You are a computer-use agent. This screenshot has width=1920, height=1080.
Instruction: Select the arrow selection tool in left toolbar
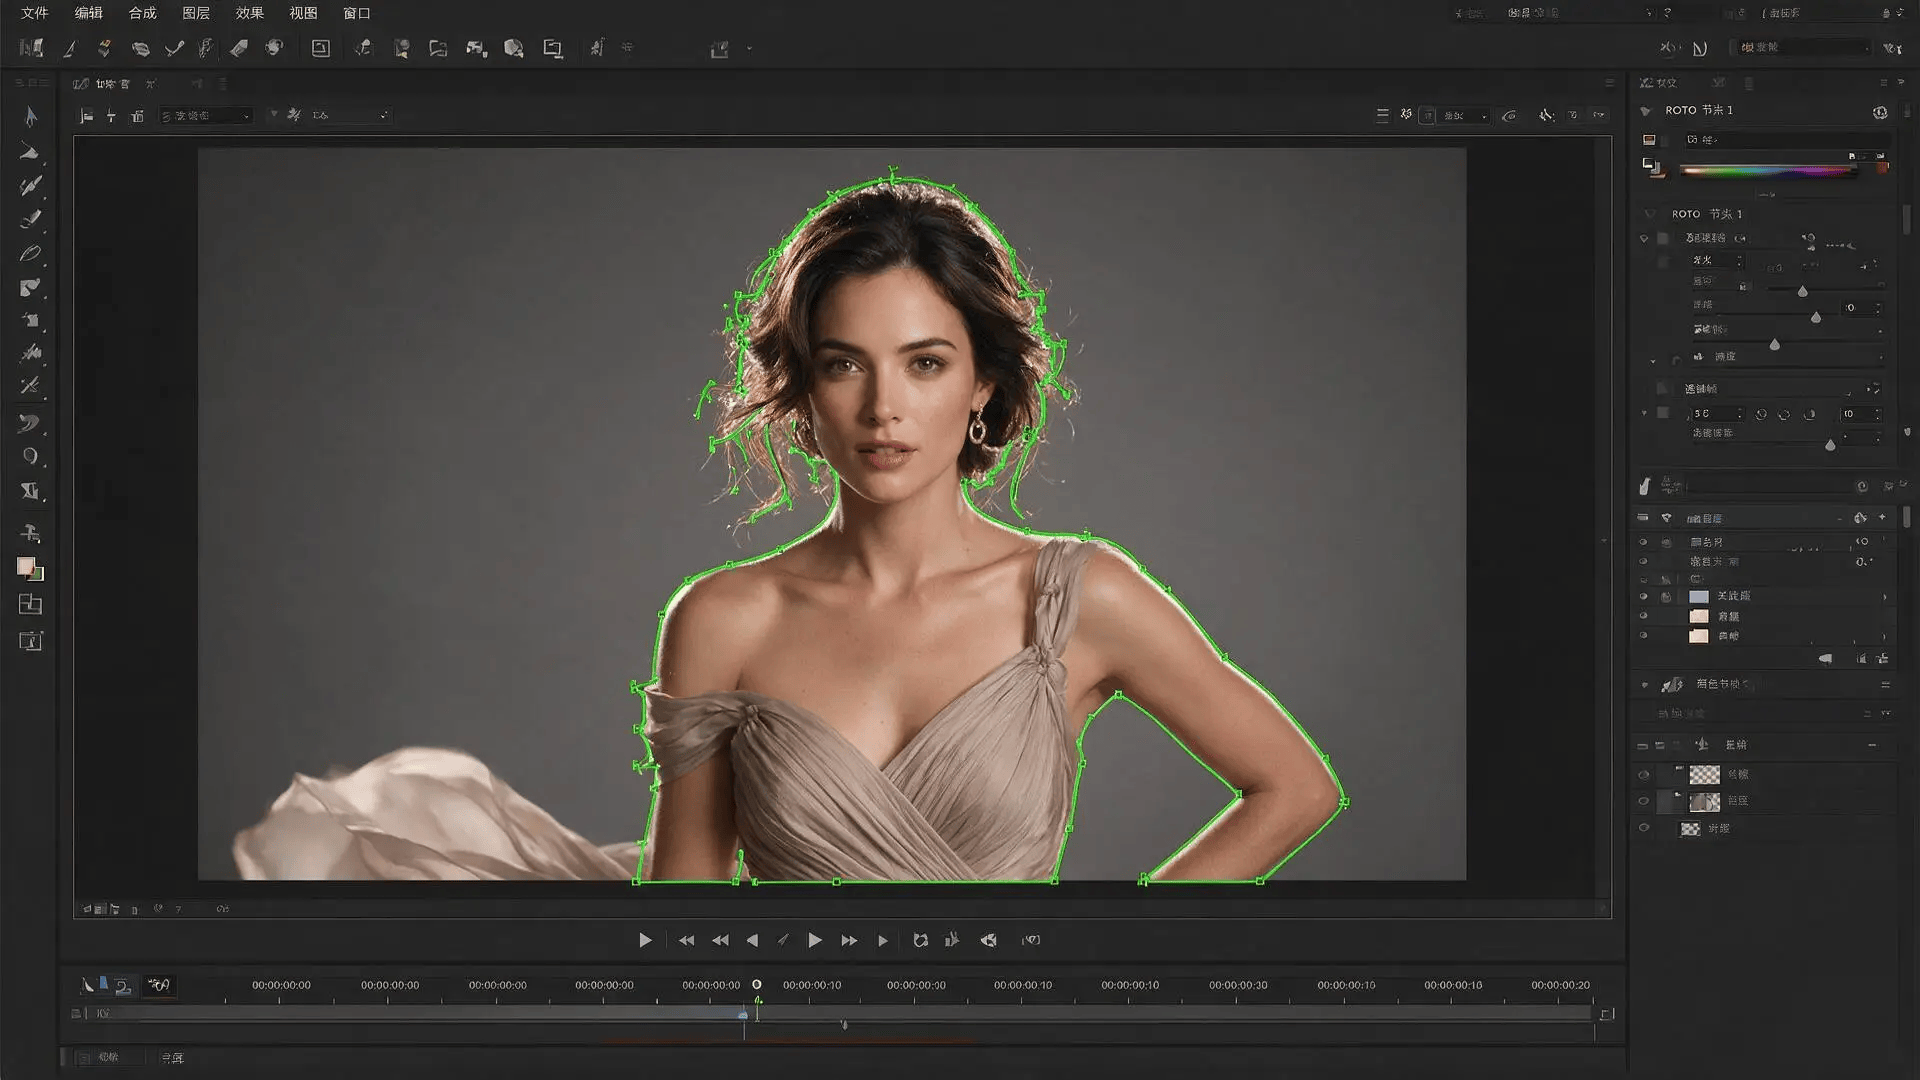point(30,116)
